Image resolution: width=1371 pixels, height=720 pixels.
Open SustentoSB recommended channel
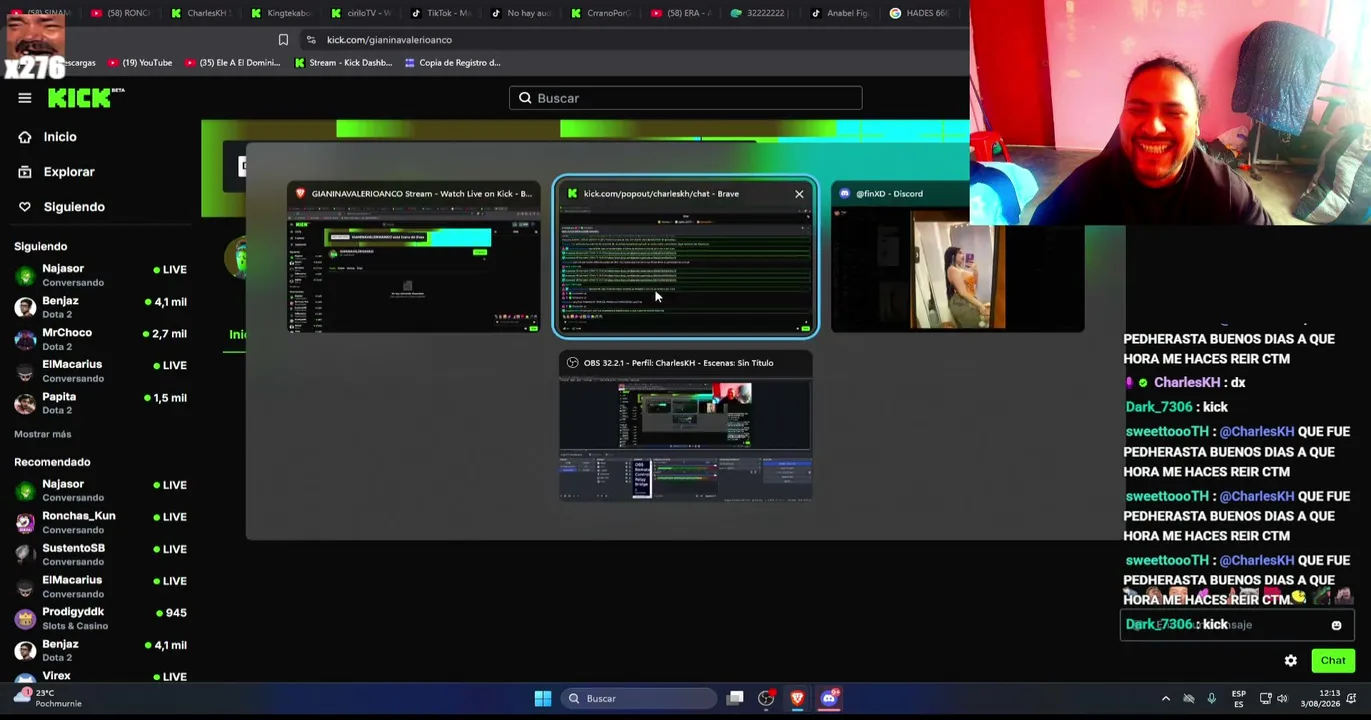click(100, 553)
